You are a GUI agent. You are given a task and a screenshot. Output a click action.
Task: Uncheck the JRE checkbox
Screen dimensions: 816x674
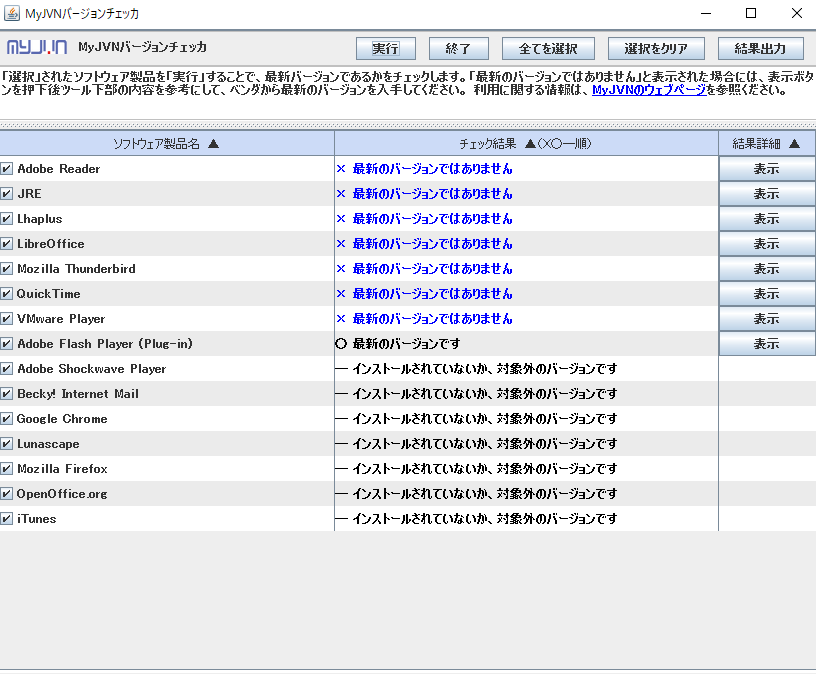(x=7, y=194)
